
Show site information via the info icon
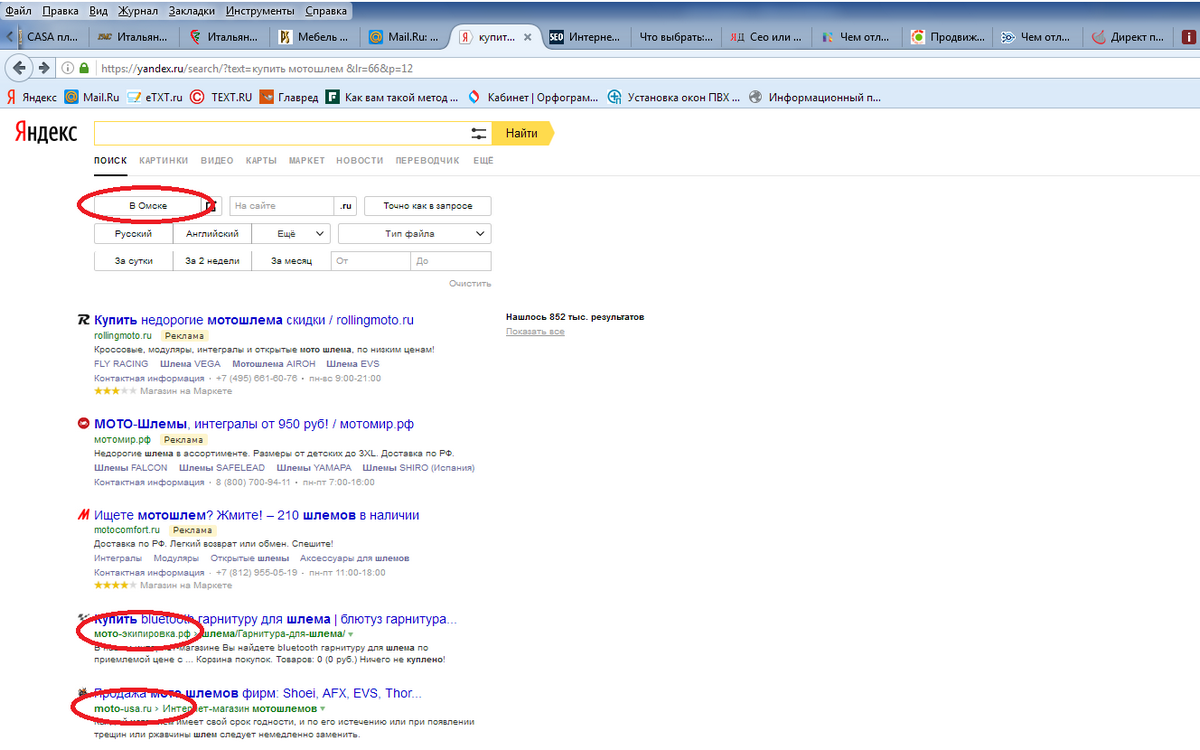pos(68,69)
